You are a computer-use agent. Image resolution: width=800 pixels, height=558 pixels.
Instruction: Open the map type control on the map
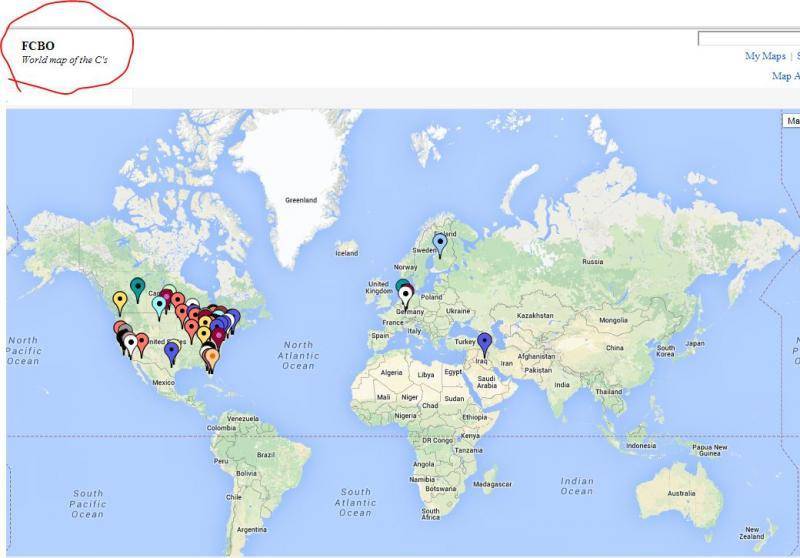[791, 121]
